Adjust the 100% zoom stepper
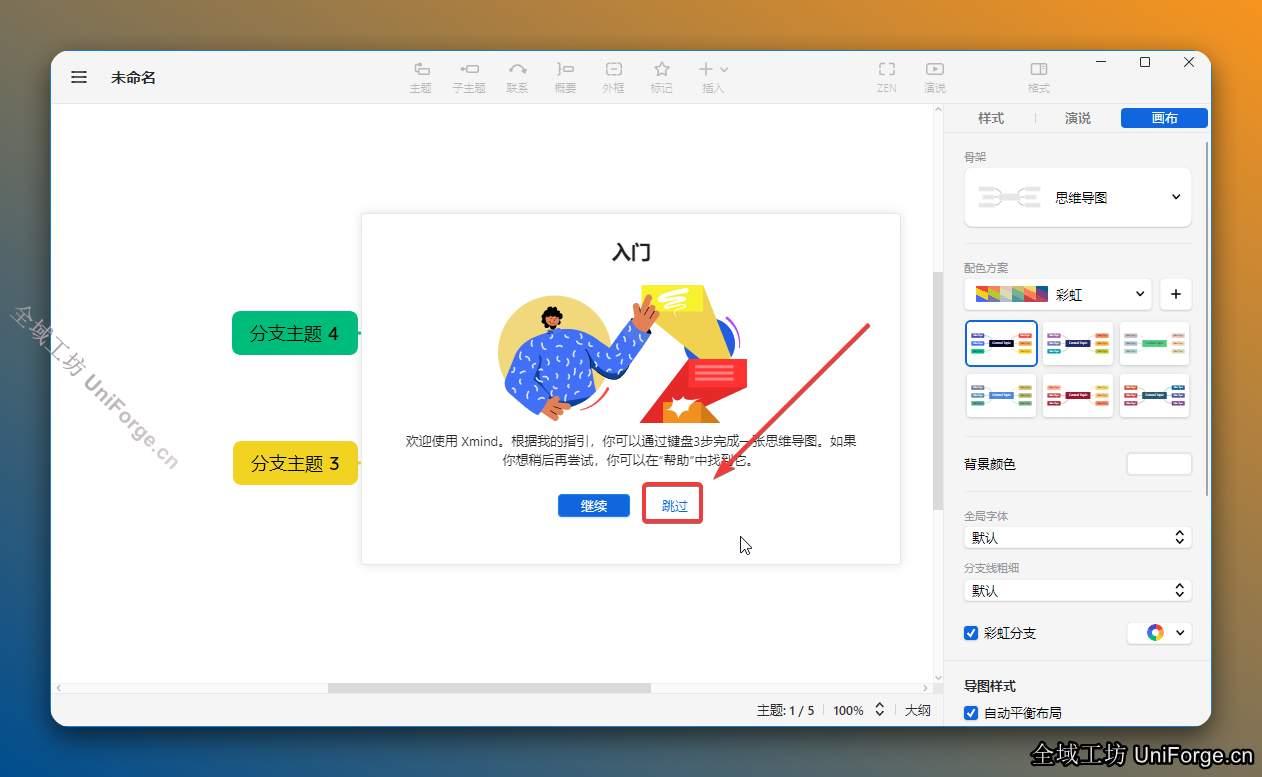 pos(879,710)
